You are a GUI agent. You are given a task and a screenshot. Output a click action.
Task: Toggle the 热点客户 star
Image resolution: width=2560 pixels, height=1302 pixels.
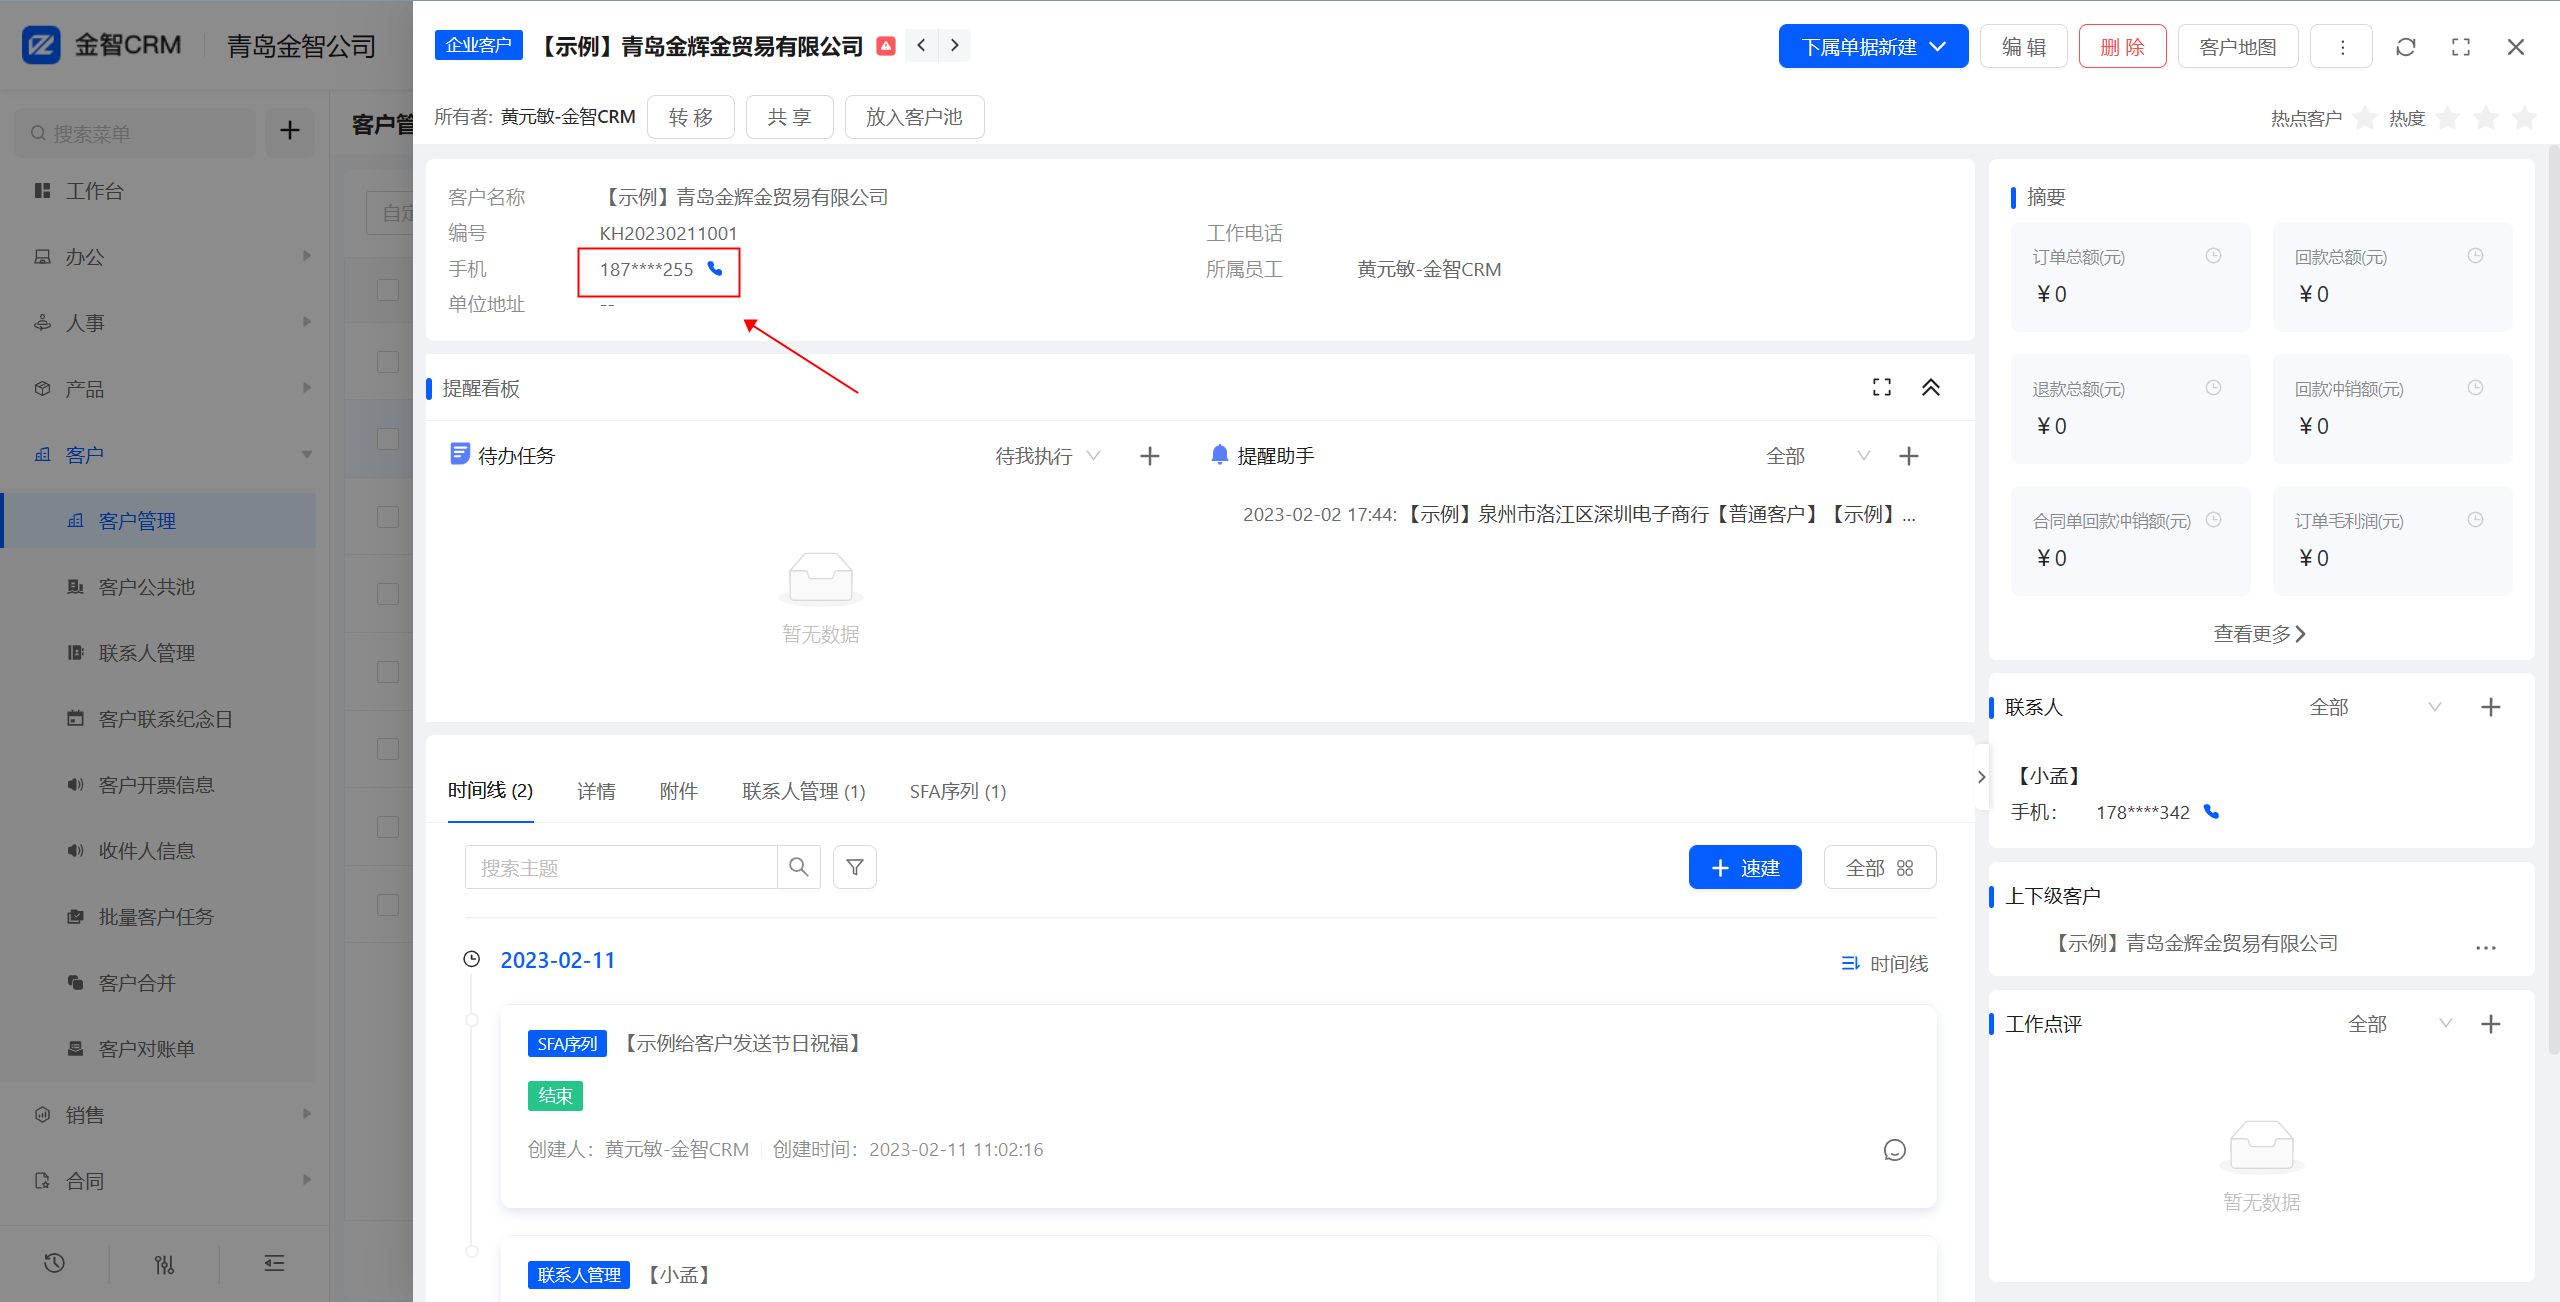point(2365,118)
